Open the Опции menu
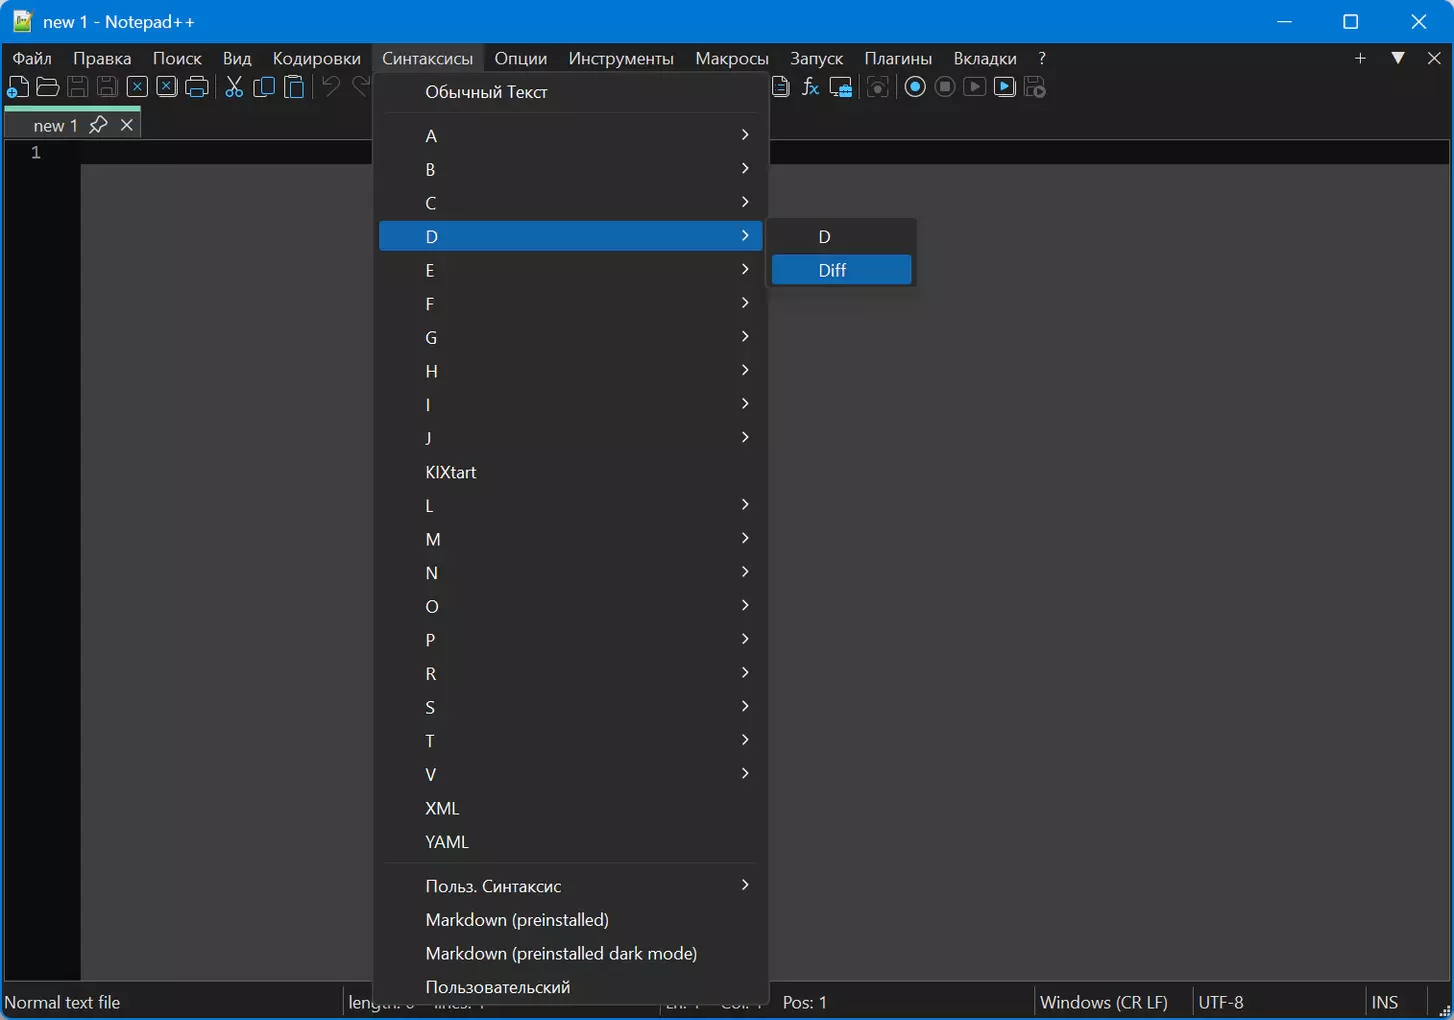Viewport: 1454px width, 1020px height. (521, 58)
